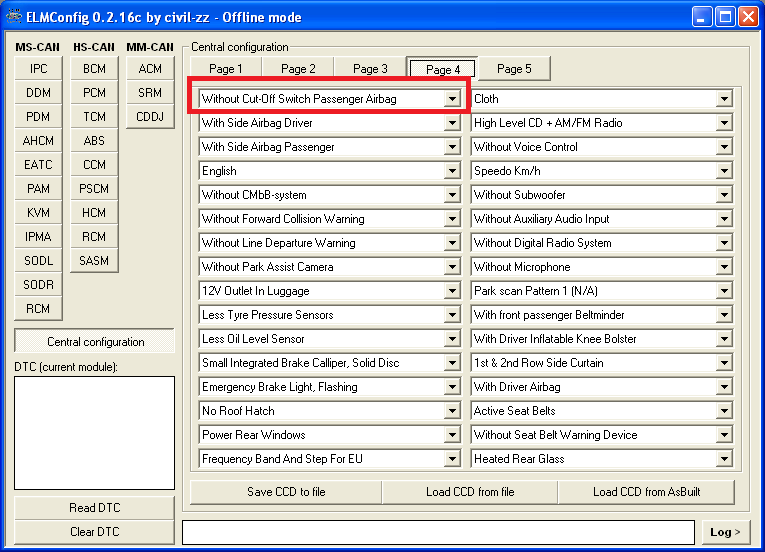
Task: Switch to the Page 1 tab
Action: [226, 69]
